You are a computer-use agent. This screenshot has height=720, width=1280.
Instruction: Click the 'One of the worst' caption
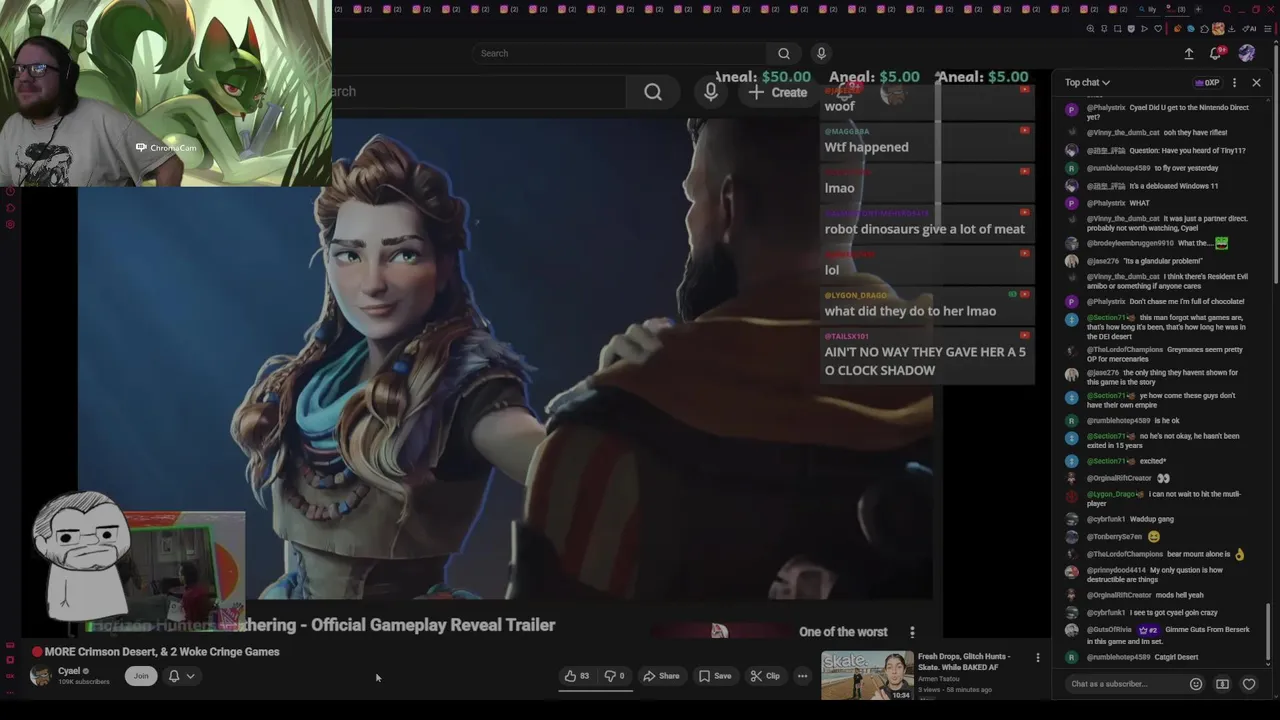tap(843, 632)
